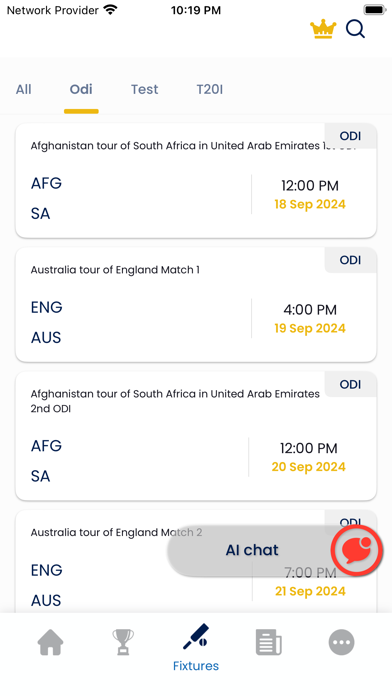Tap the ODI badge on the first card
This screenshot has width=392, height=696.
350,136
